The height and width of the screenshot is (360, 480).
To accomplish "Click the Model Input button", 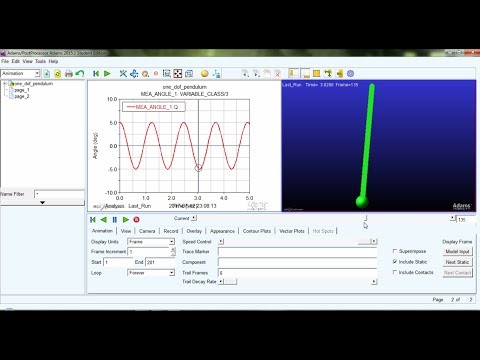I will (457, 252).
